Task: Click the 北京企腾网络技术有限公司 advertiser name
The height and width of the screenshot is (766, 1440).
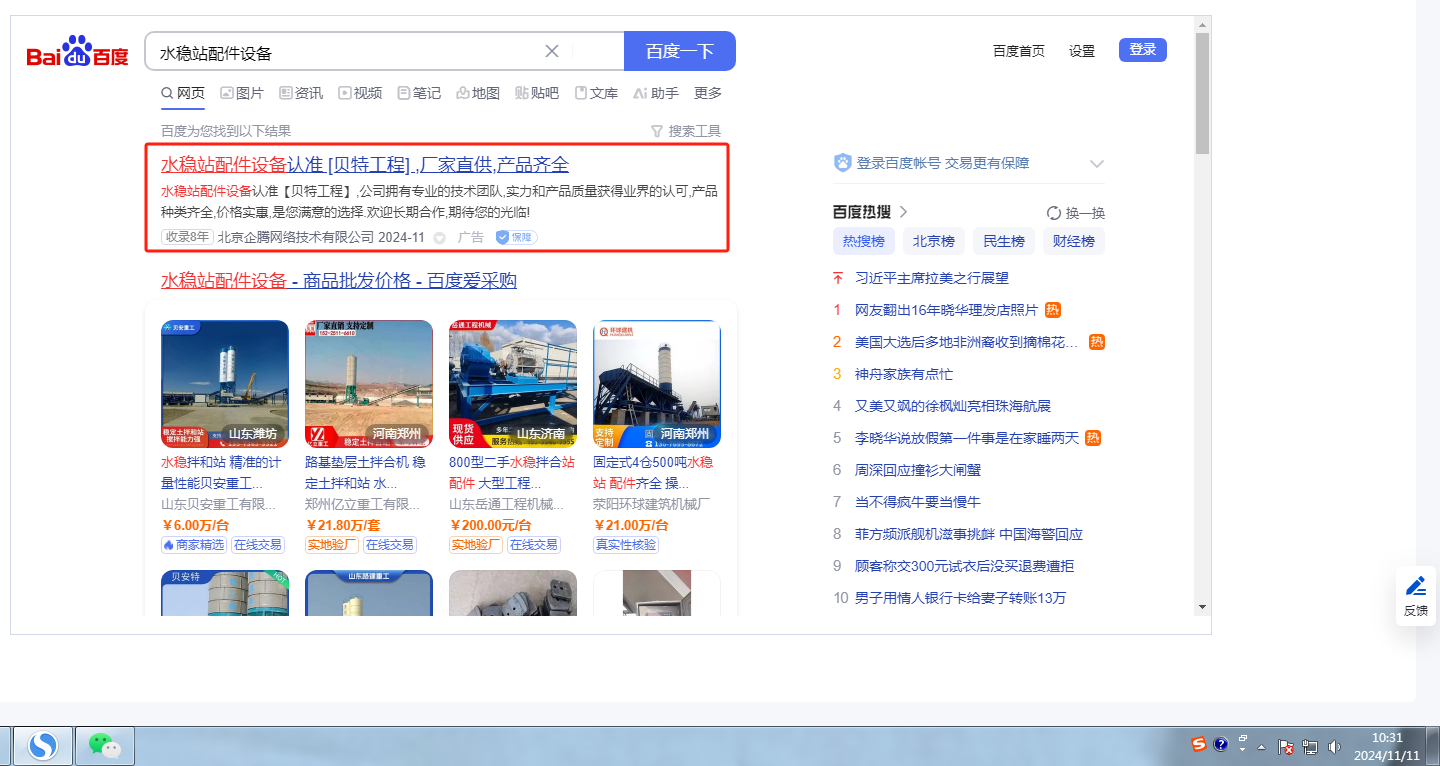Action: (296, 238)
